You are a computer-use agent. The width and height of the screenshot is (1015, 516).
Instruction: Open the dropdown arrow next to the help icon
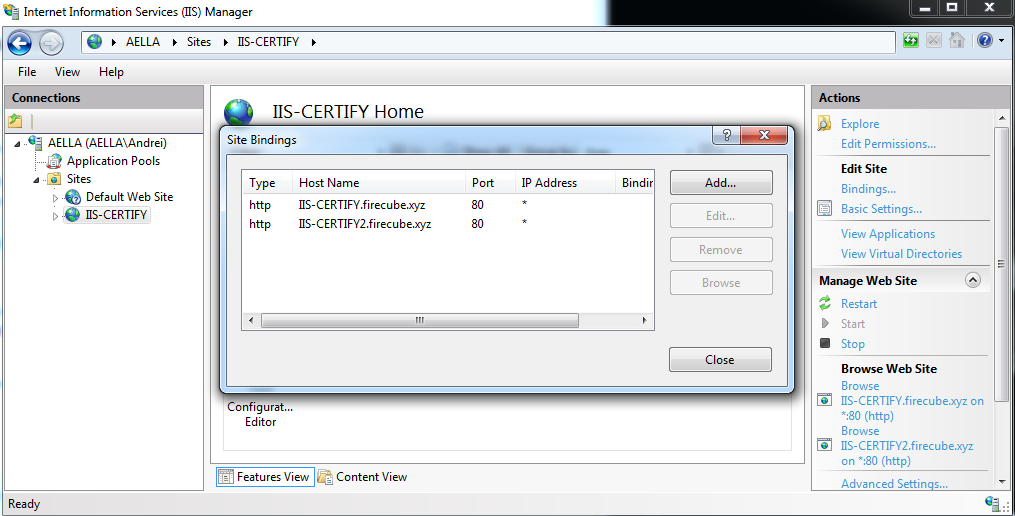tap(1001, 41)
